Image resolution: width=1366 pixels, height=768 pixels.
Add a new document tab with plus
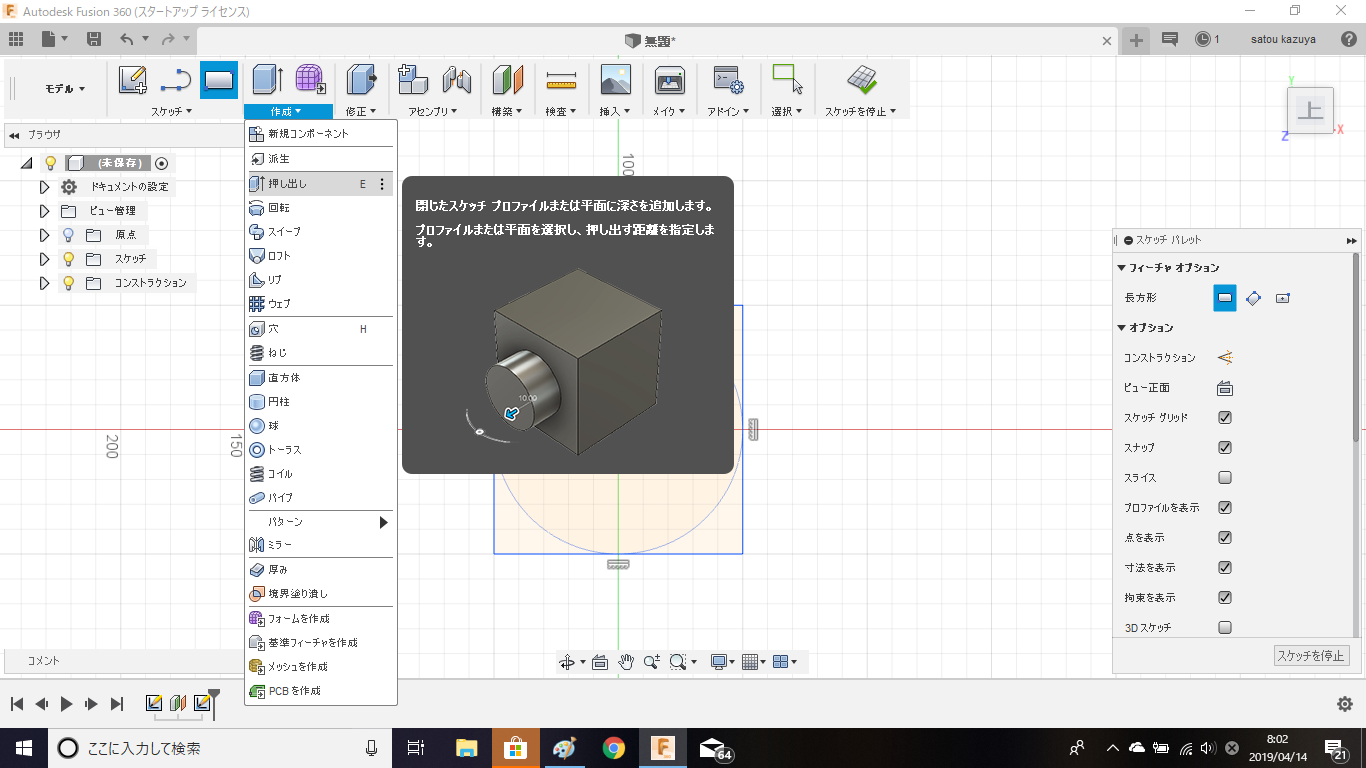point(1136,40)
